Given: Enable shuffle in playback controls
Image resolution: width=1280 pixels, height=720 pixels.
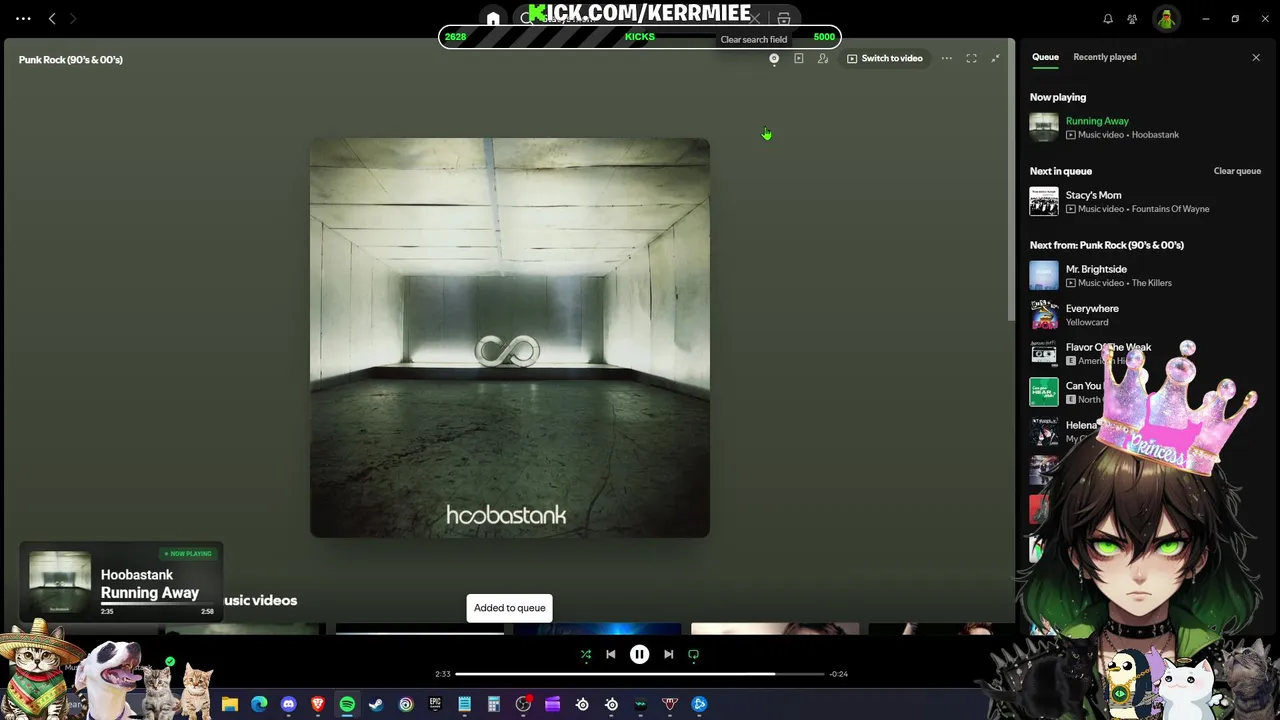Looking at the screenshot, I should point(586,655).
